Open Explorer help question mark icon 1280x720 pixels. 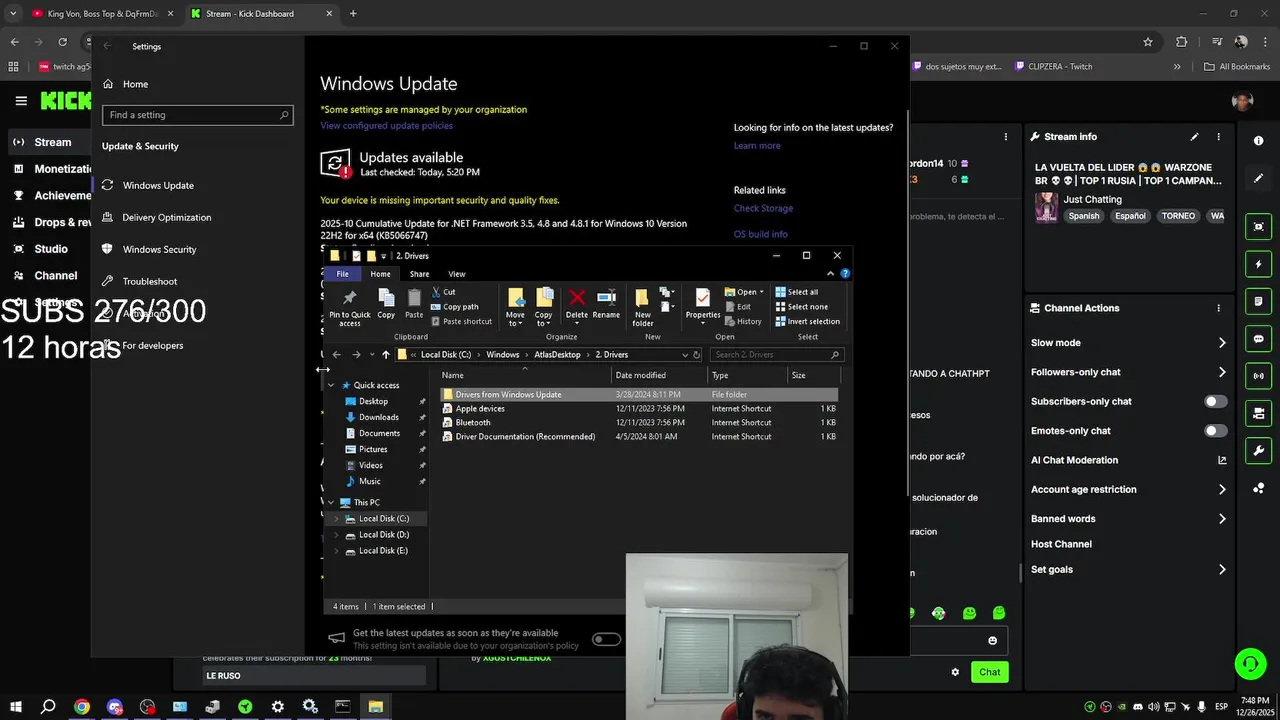click(x=845, y=273)
